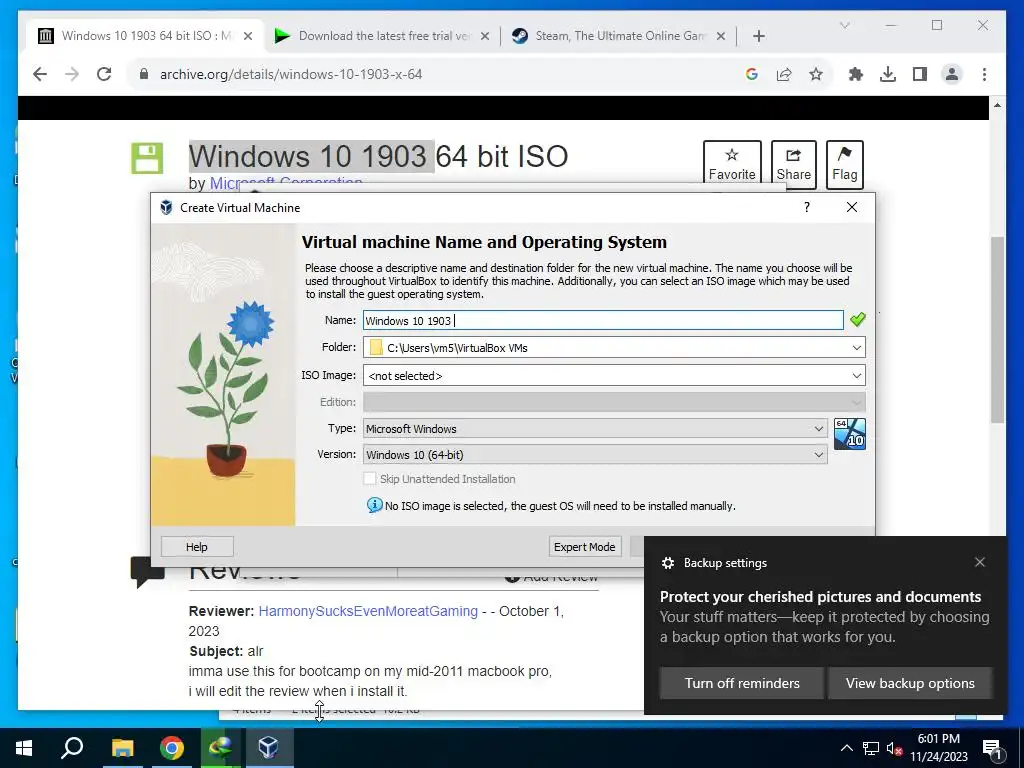Screen dimensions: 1024x768
Task: Share this page via address bar icon
Action: coord(784,74)
